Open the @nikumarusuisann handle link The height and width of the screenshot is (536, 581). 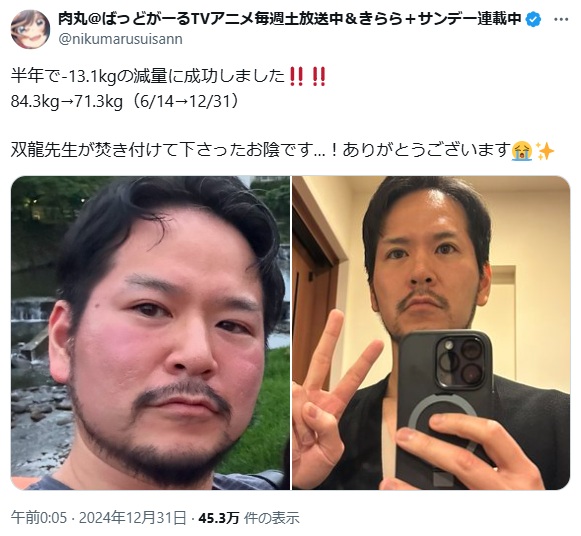point(120,39)
